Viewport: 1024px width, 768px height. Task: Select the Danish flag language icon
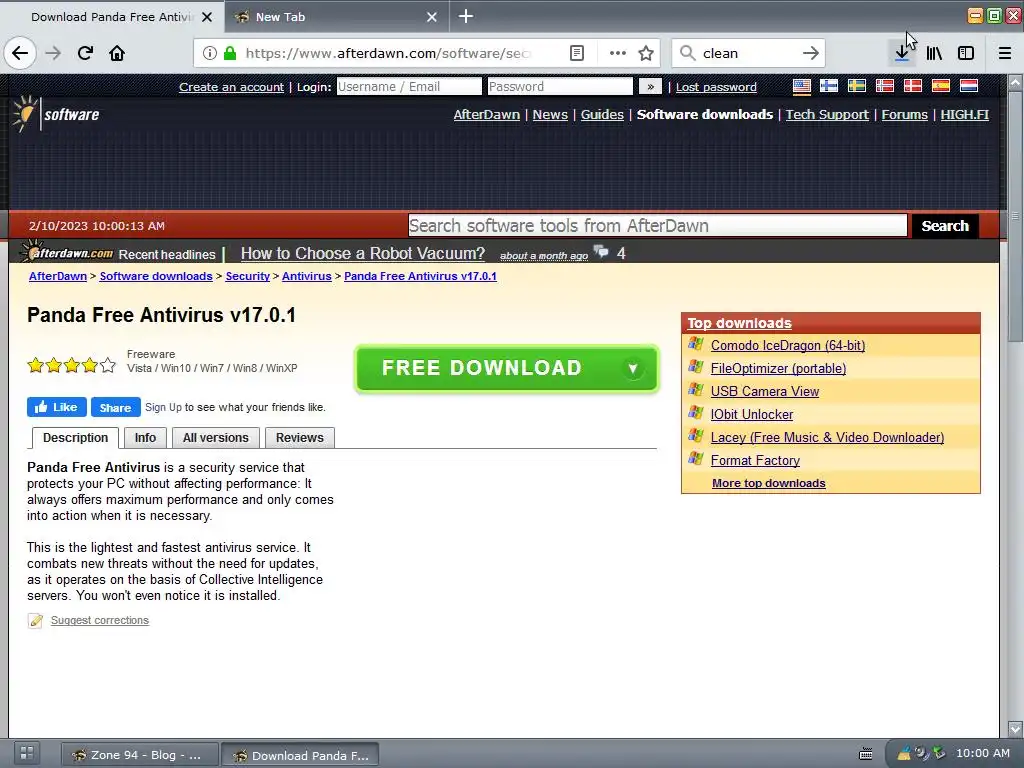click(912, 86)
